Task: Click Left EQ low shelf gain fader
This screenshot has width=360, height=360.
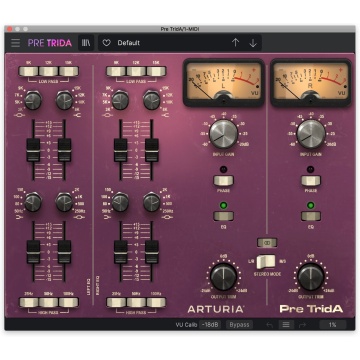Action: coord(33,252)
